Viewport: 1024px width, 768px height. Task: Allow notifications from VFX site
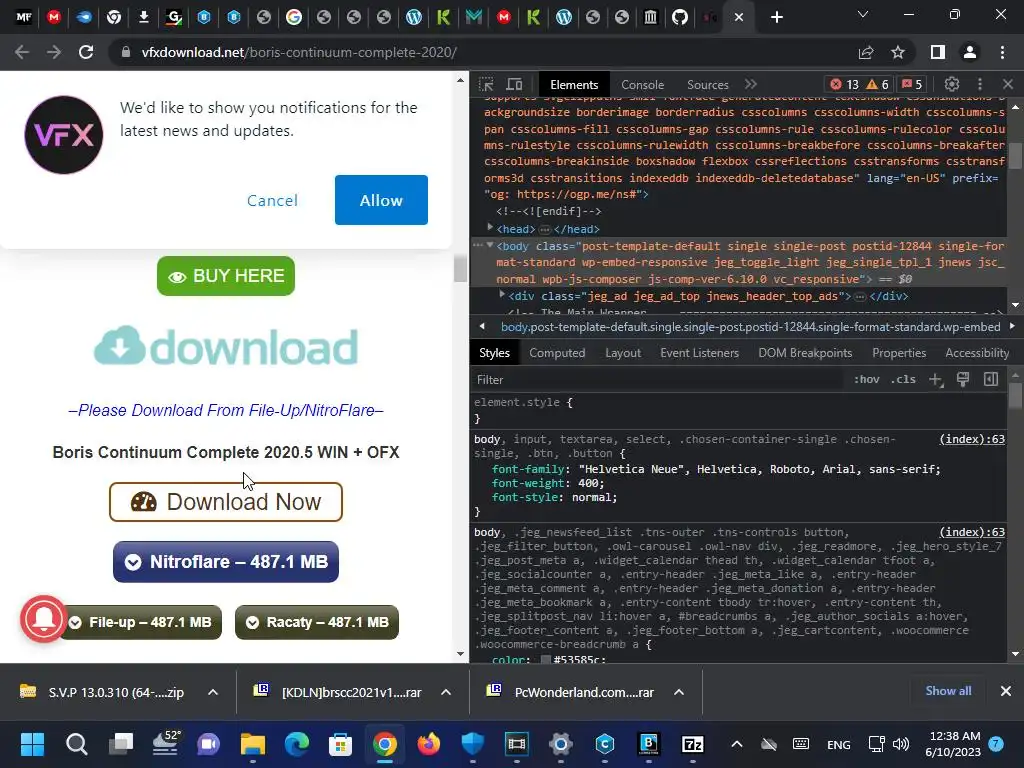pos(381,200)
